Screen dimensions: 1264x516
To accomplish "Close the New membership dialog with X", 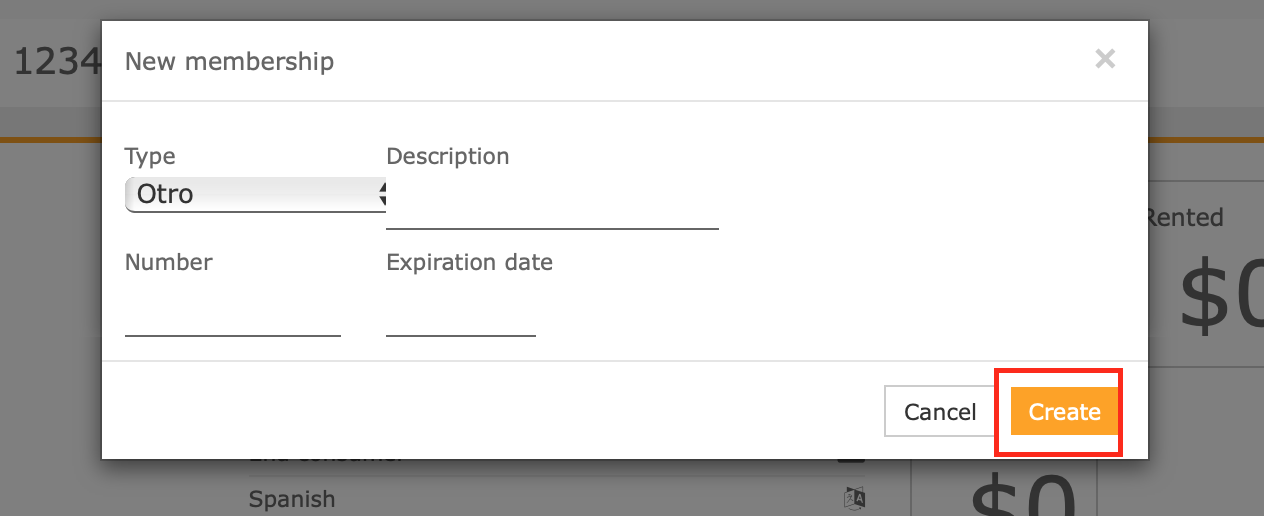I will click(1105, 59).
